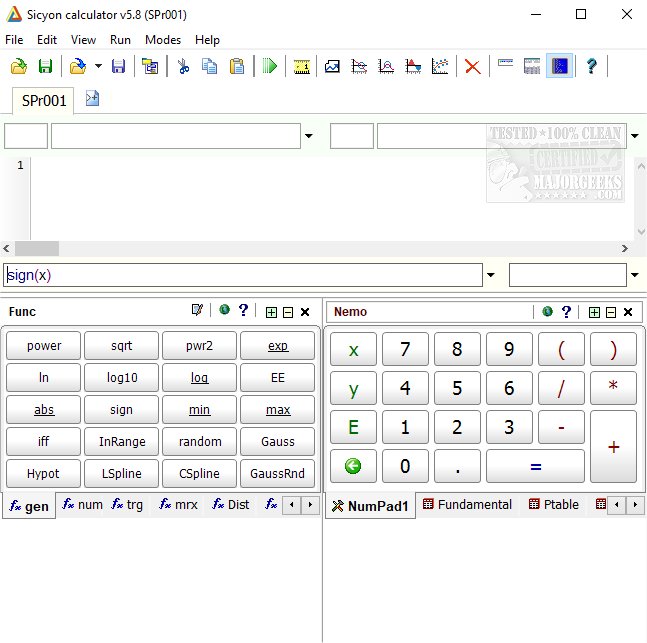Click the sqrt function button
Screen dimensions: 647x643
point(121,345)
